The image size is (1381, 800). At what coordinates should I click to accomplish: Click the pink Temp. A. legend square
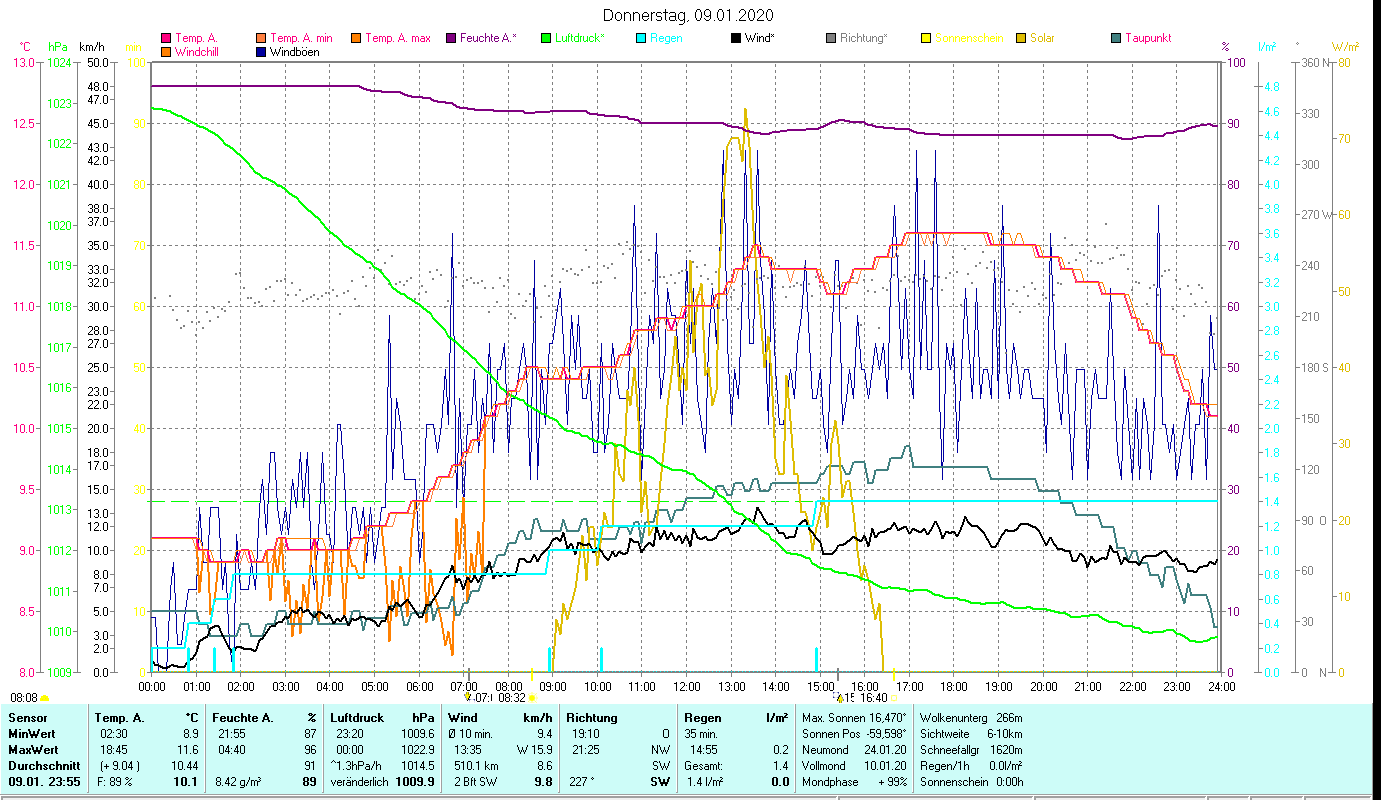click(166, 39)
